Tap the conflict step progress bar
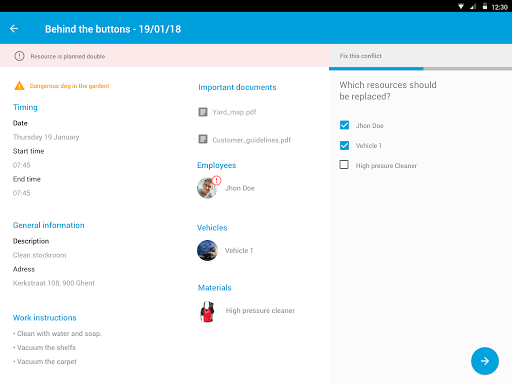Image resolution: width=512 pixels, height=384 pixels. (x=420, y=69)
